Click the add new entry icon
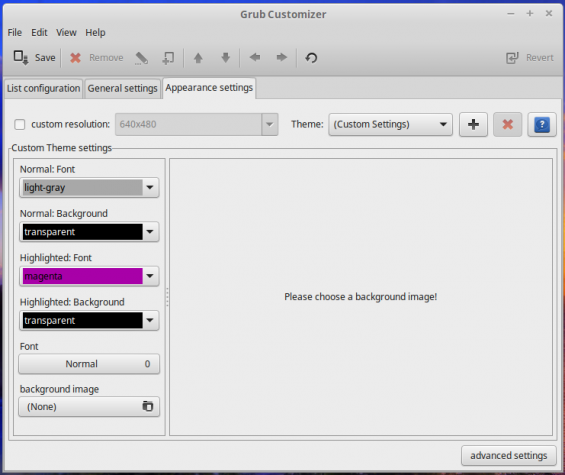 [168, 58]
